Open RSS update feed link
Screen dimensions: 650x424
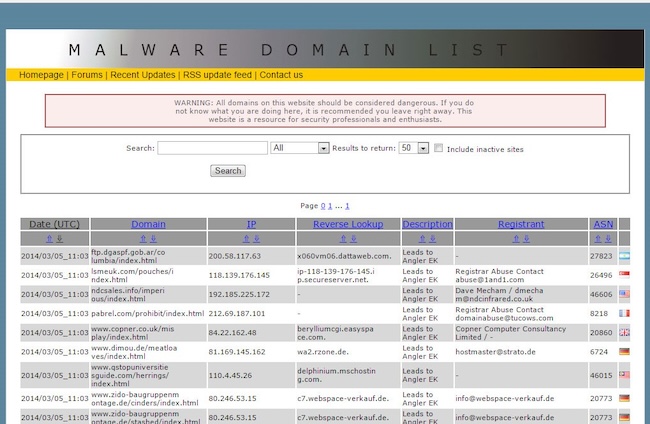coord(217,75)
